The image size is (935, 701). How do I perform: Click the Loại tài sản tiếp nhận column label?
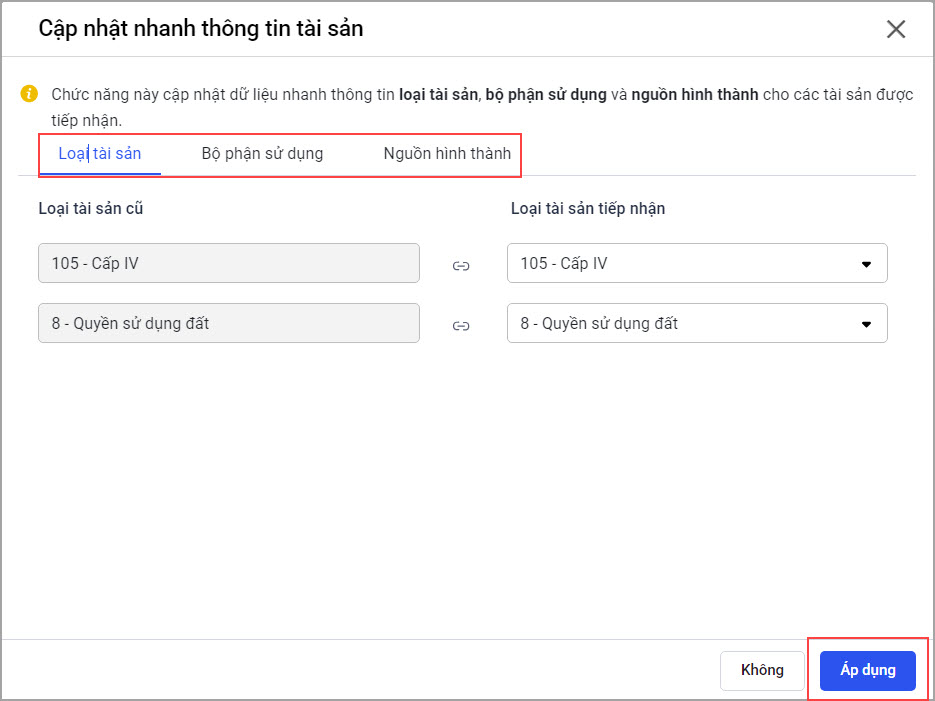pyautogui.click(x=588, y=209)
